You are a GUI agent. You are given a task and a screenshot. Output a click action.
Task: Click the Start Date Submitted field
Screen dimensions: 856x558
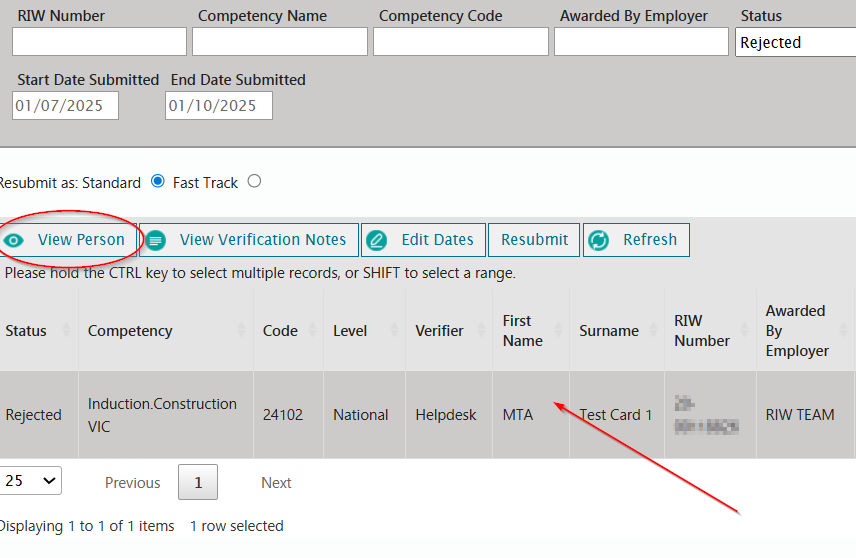tap(66, 106)
